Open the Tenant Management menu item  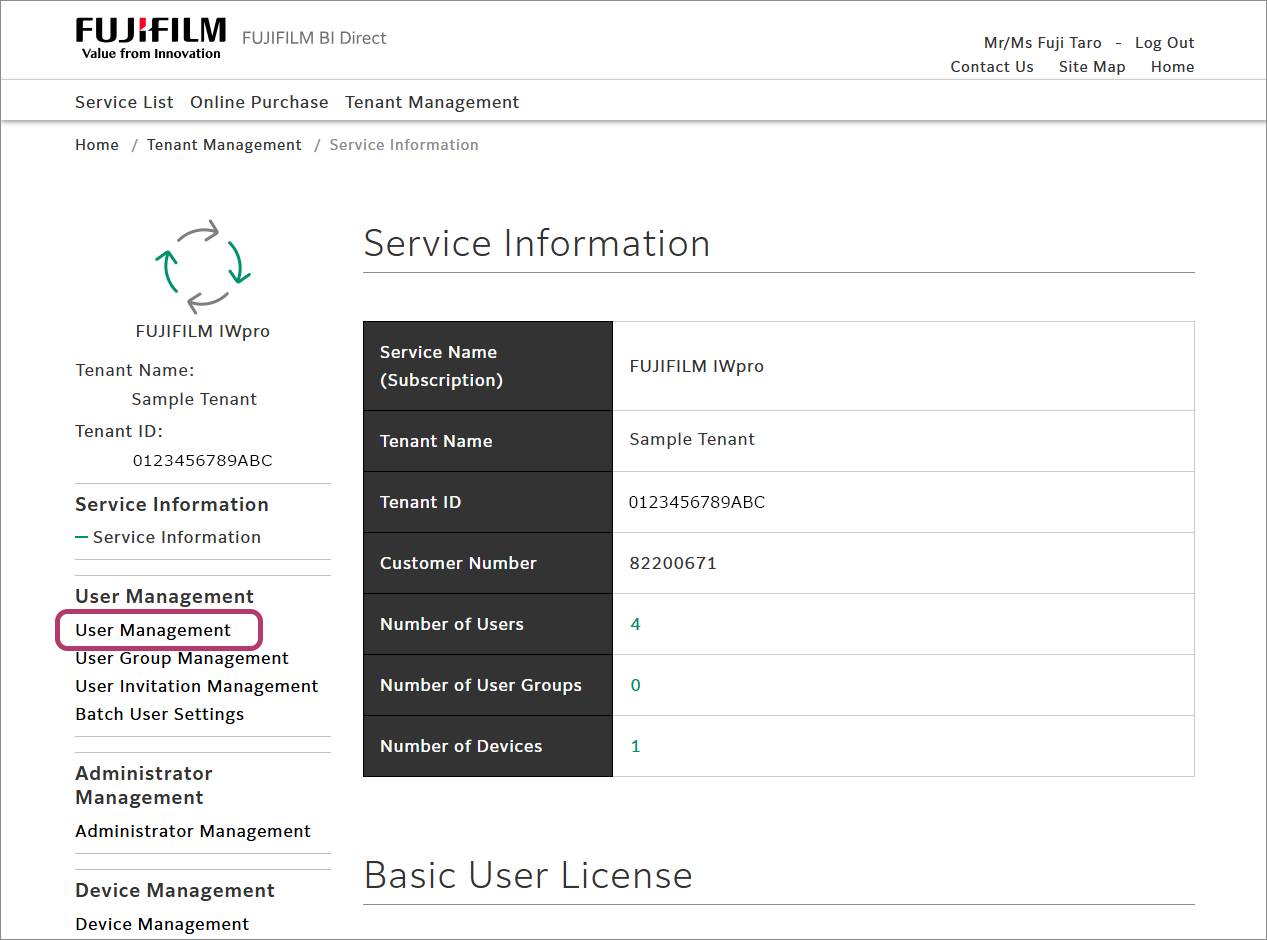(x=432, y=102)
